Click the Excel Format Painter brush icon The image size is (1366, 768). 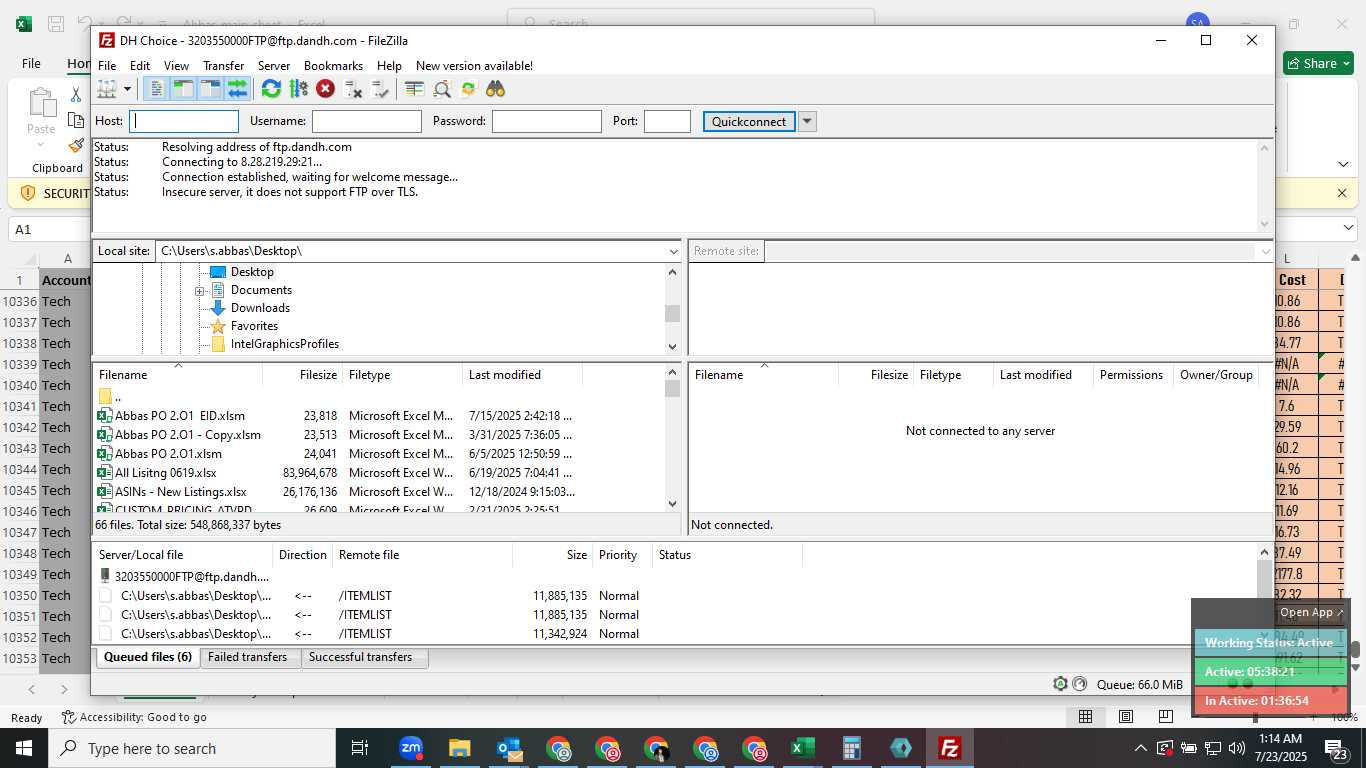[x=76, y=145]
